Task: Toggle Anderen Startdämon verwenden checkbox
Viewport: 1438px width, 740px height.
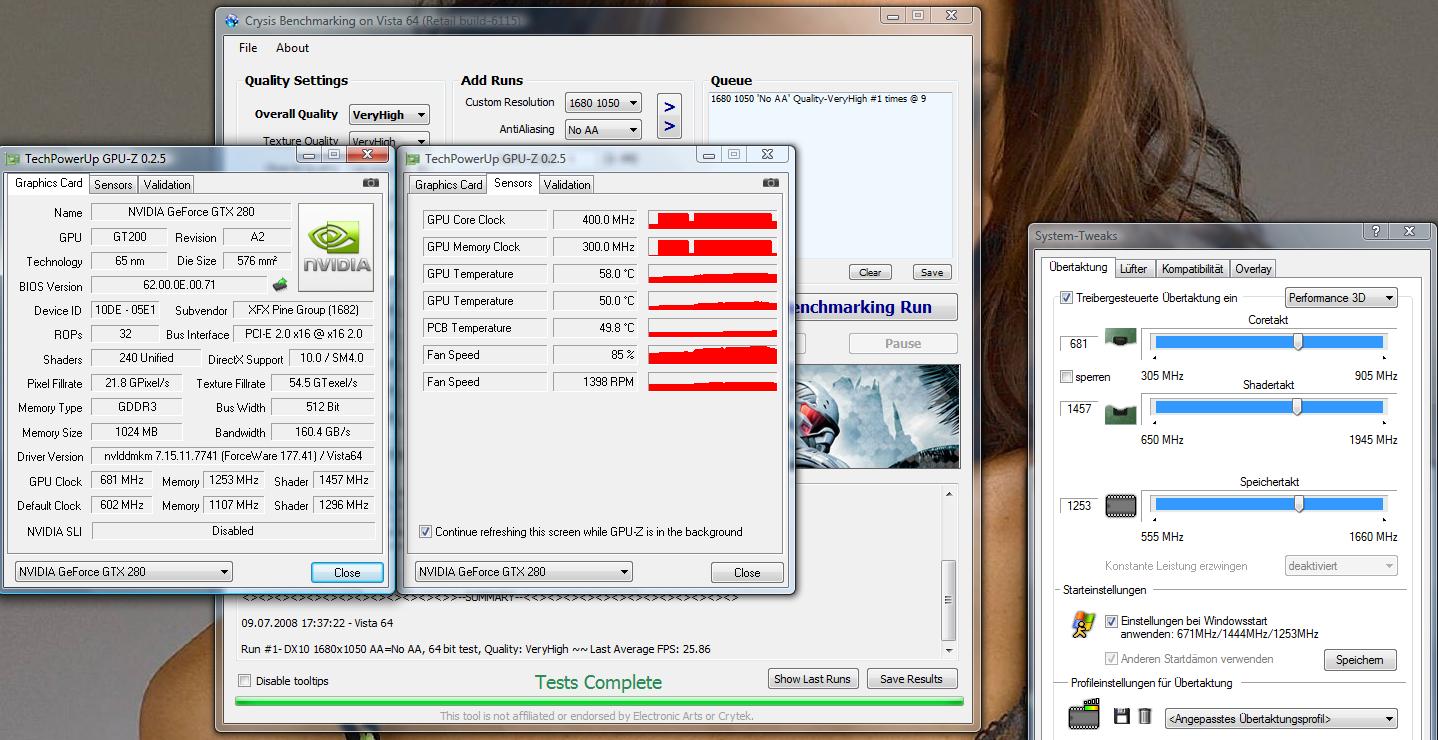Action: pos(1111,659)
